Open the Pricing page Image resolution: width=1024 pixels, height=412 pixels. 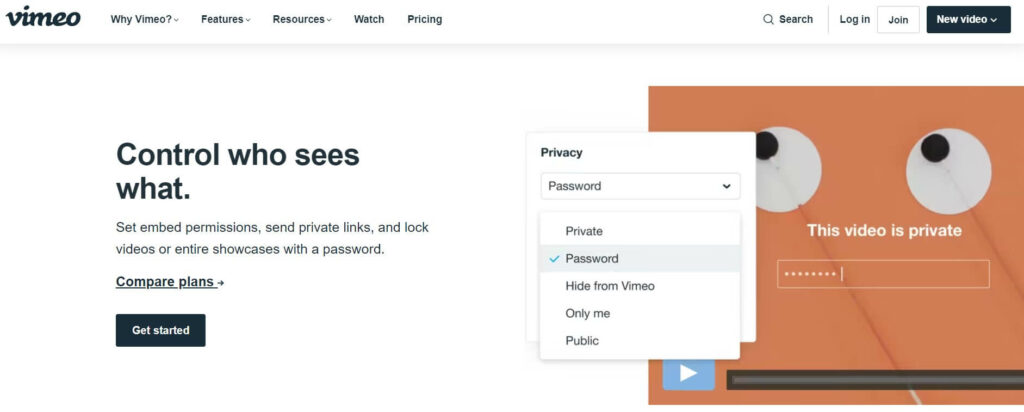click(425, 19)
